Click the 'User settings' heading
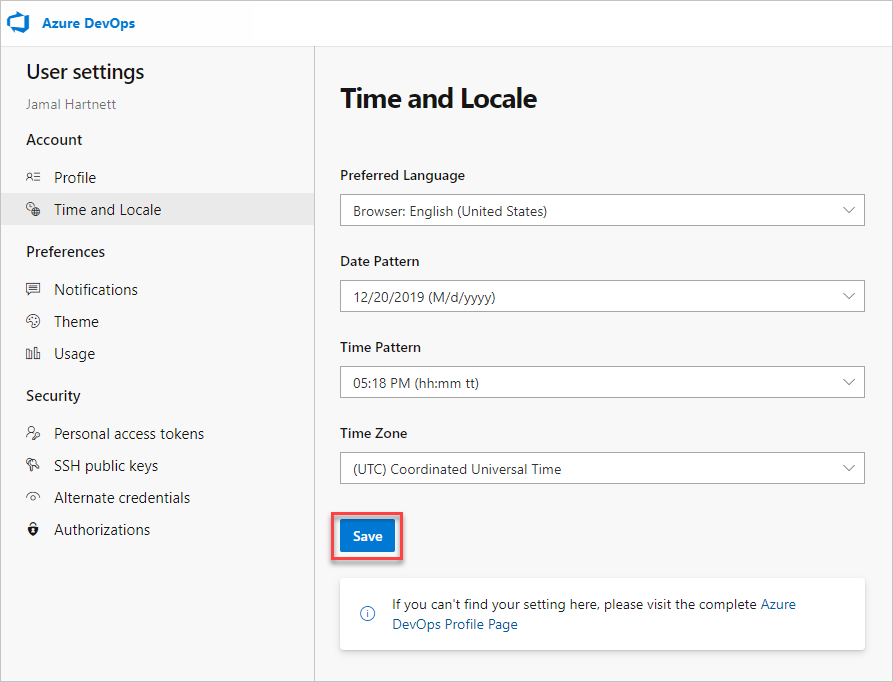This screenshot has width=893, height=682. (x=85, y=72)
